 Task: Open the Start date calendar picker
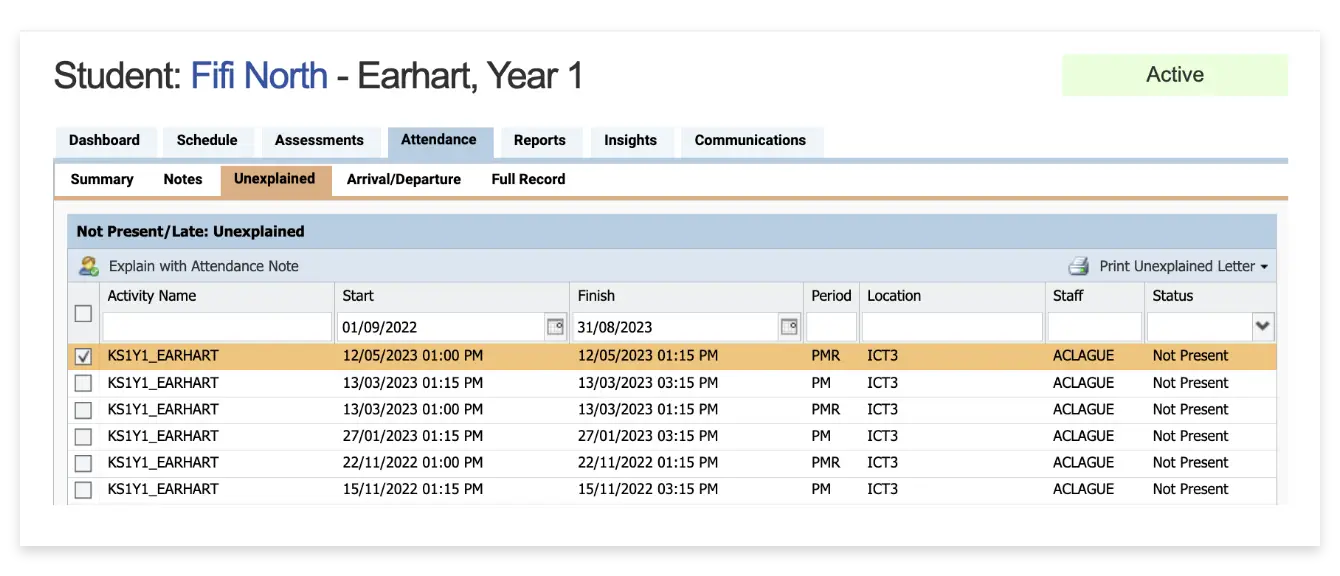pyautogui.click(x=554, y=326)
